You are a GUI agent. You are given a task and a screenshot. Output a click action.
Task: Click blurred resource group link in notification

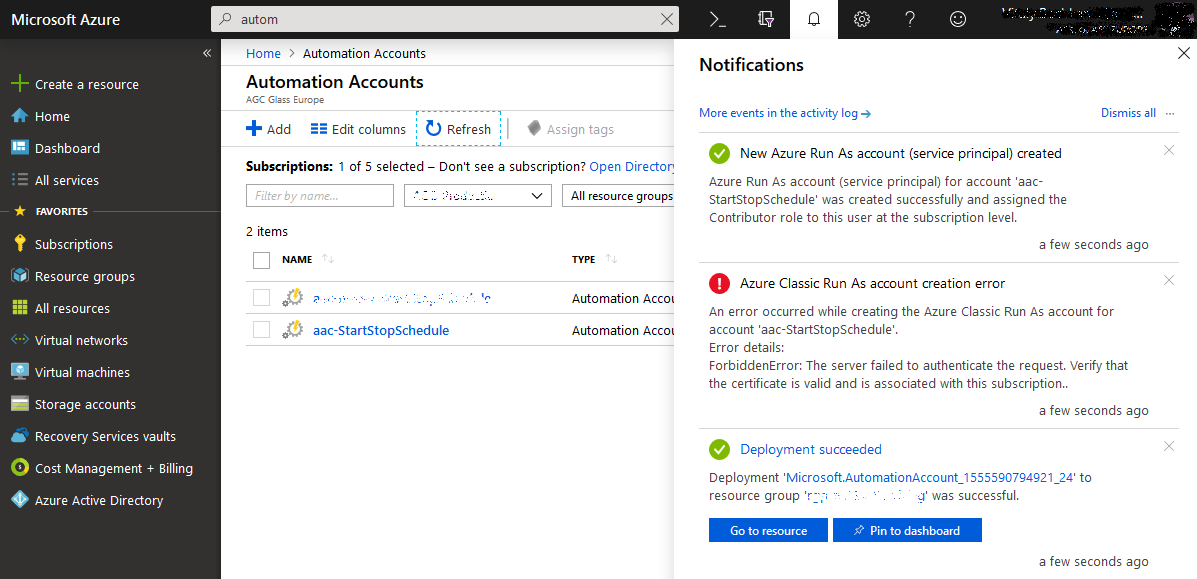pyautogui.click(x=866, y=496)
